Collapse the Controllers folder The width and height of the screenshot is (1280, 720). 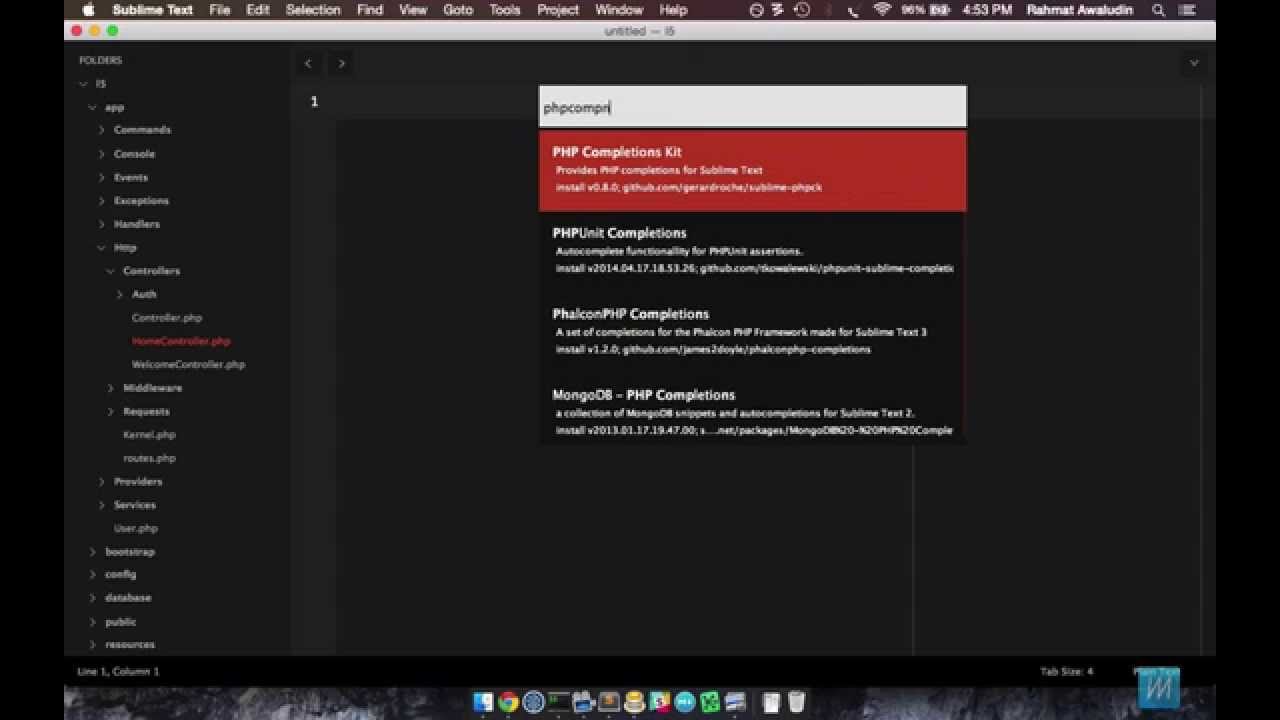pyautogui.click(x=110, y=271)
